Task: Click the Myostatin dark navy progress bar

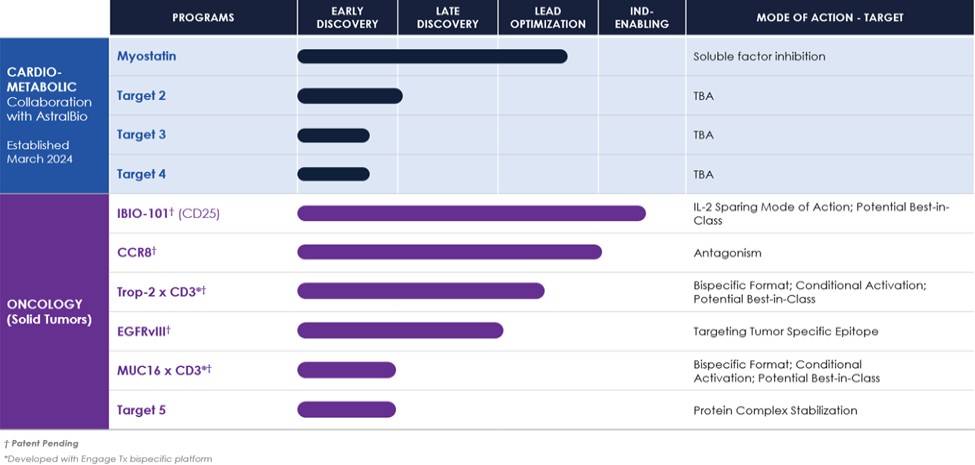Action: [432, 56]
